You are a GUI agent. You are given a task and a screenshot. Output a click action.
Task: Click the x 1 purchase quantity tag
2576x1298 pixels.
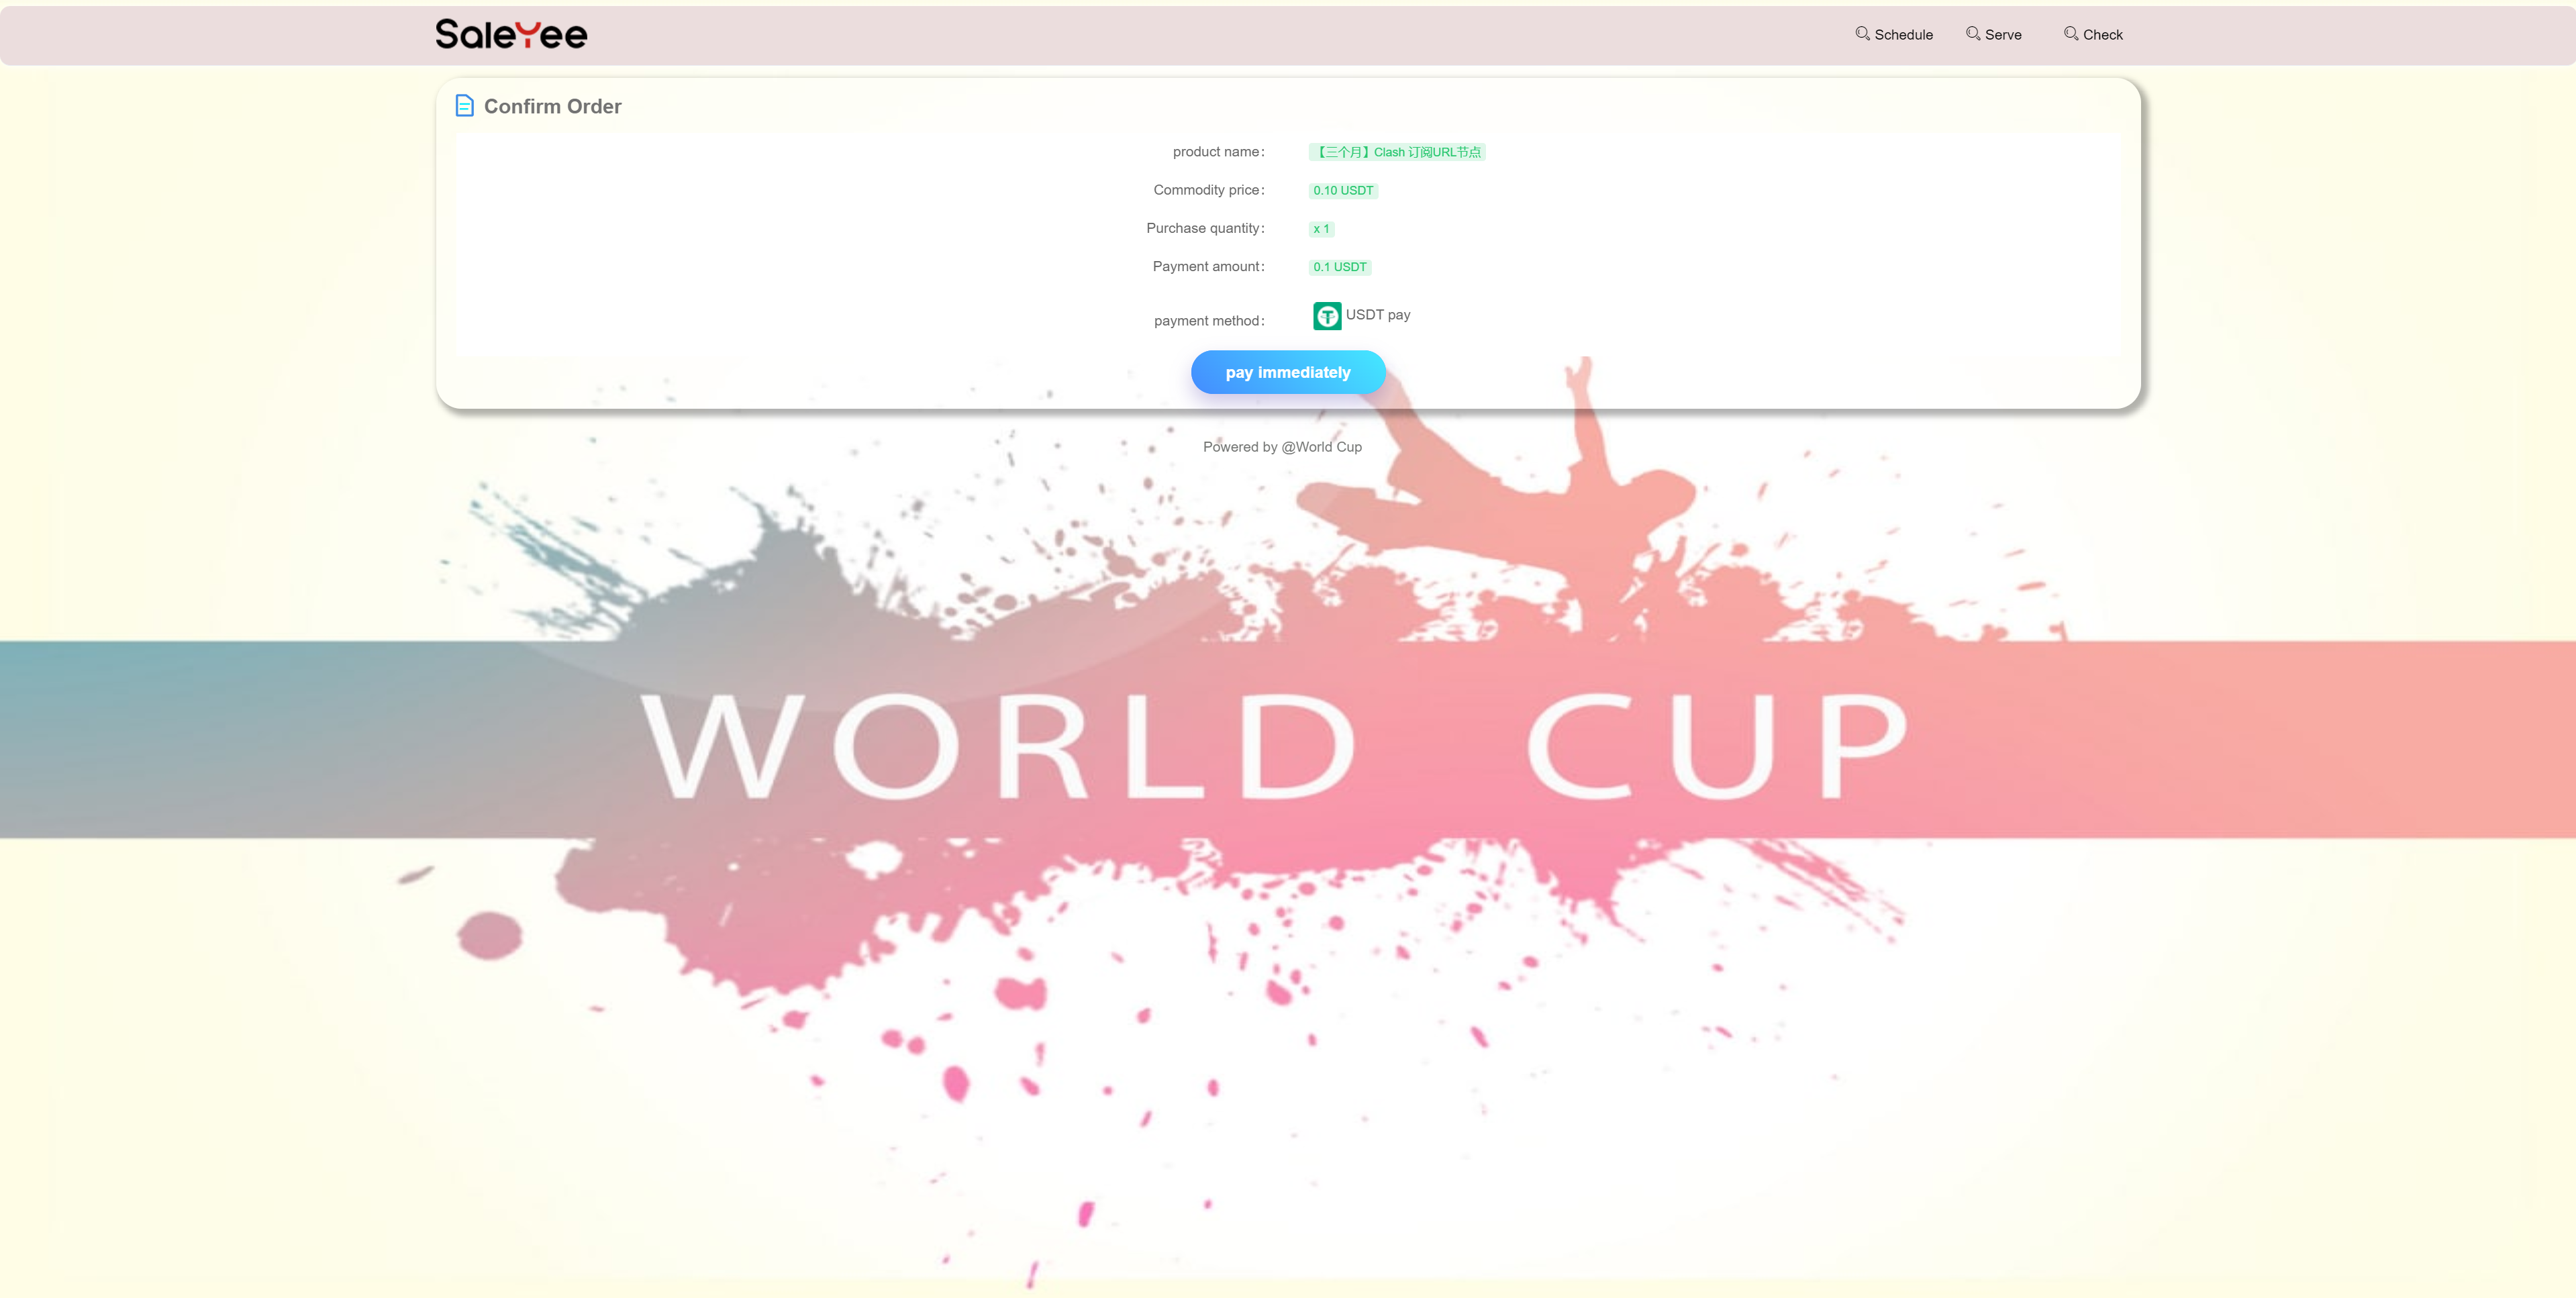1321,229
